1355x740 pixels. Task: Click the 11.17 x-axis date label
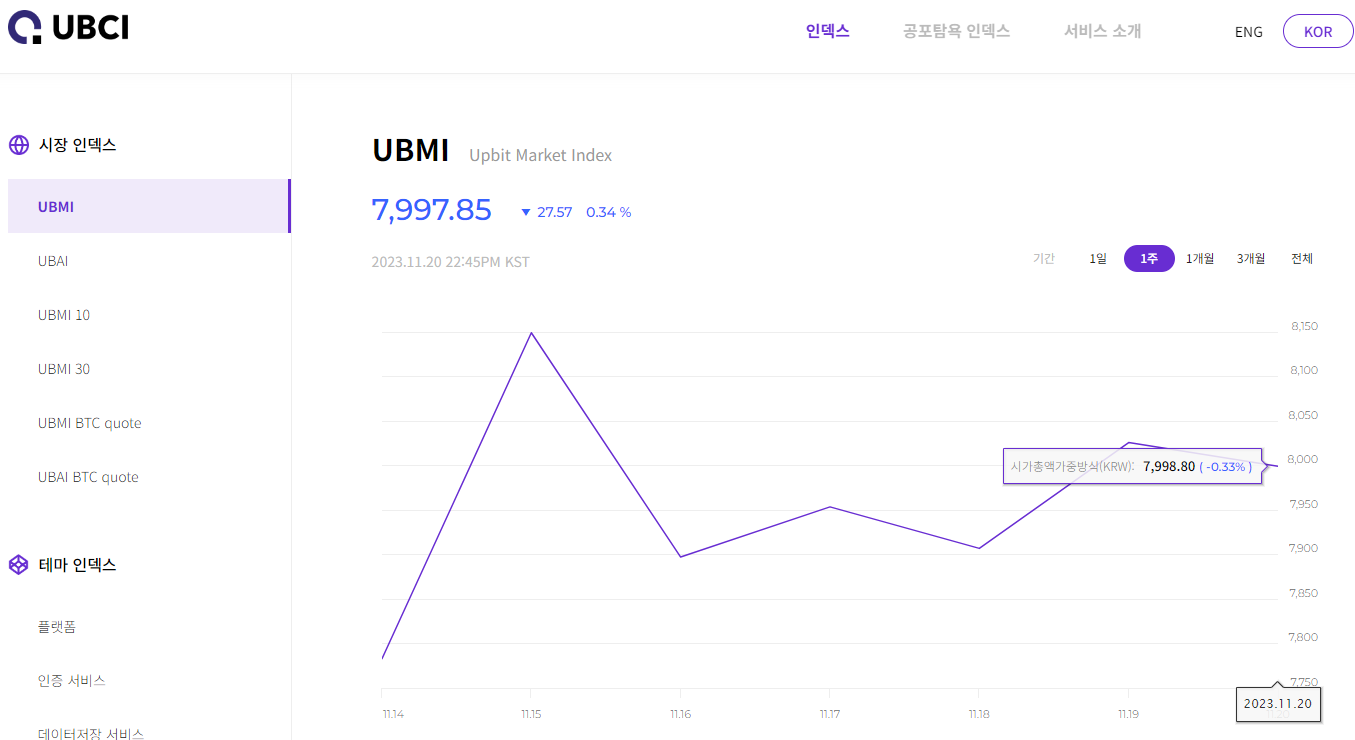(829, 714)
